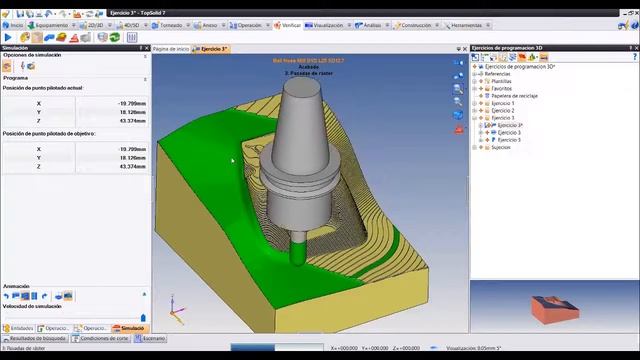Select Papelera de reciclaje tree item
The height and width of the screenshot is (360, 640).
[x=514, y=96]
